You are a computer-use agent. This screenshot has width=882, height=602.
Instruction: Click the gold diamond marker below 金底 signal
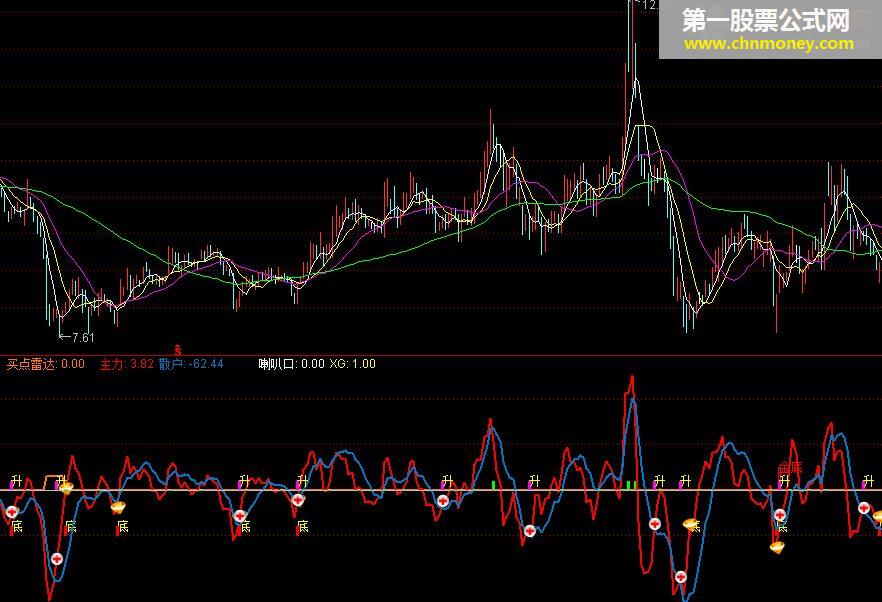[777, 547]
